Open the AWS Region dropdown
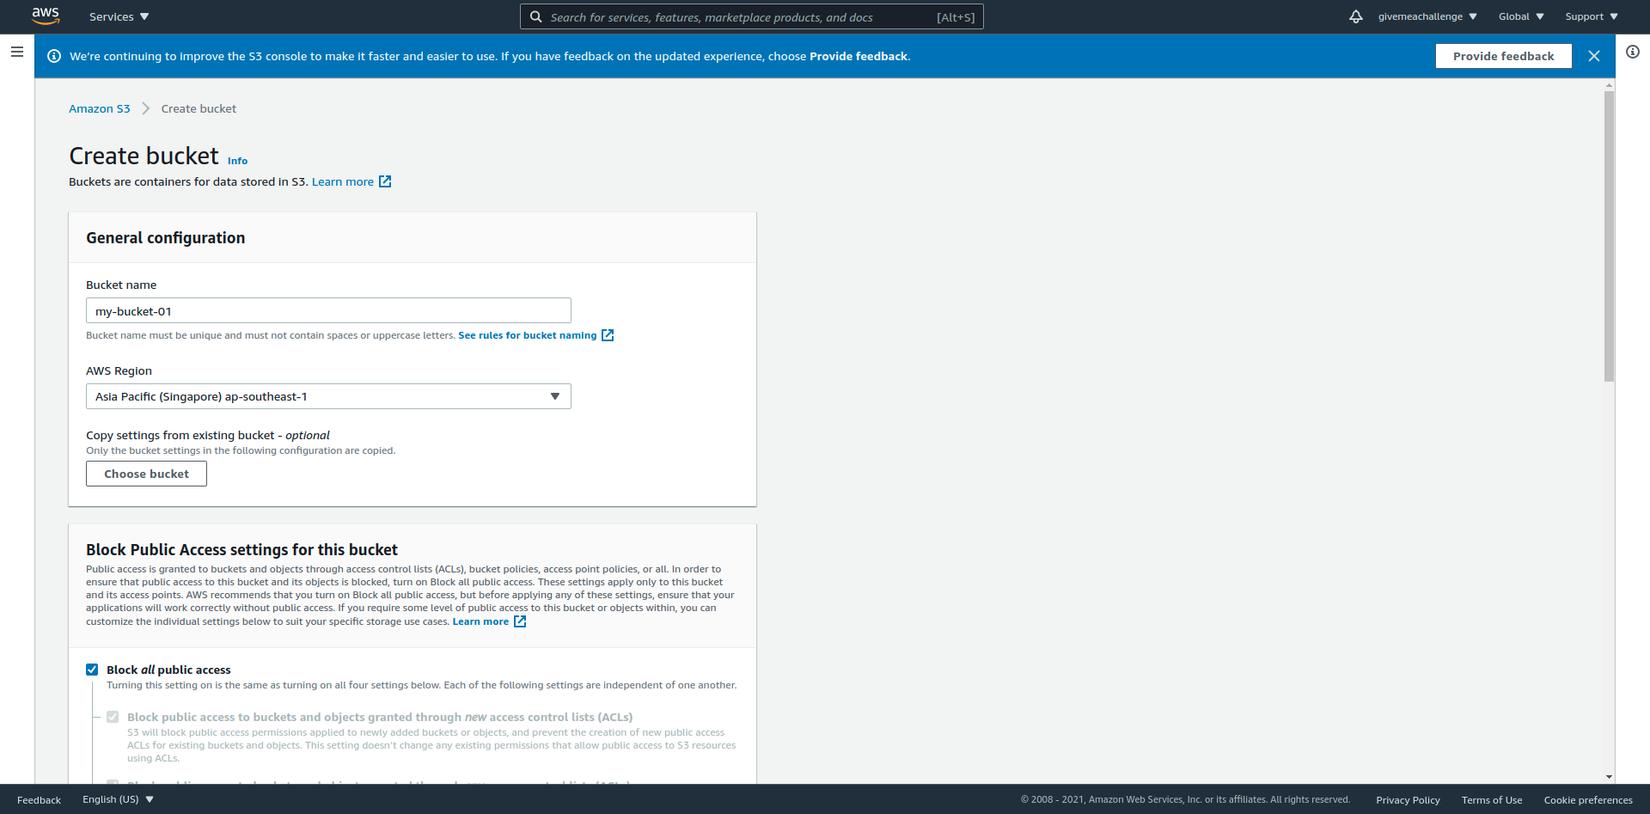This screenshot has height=814, width=1650. pyautogui.click(x=328, y=396)
